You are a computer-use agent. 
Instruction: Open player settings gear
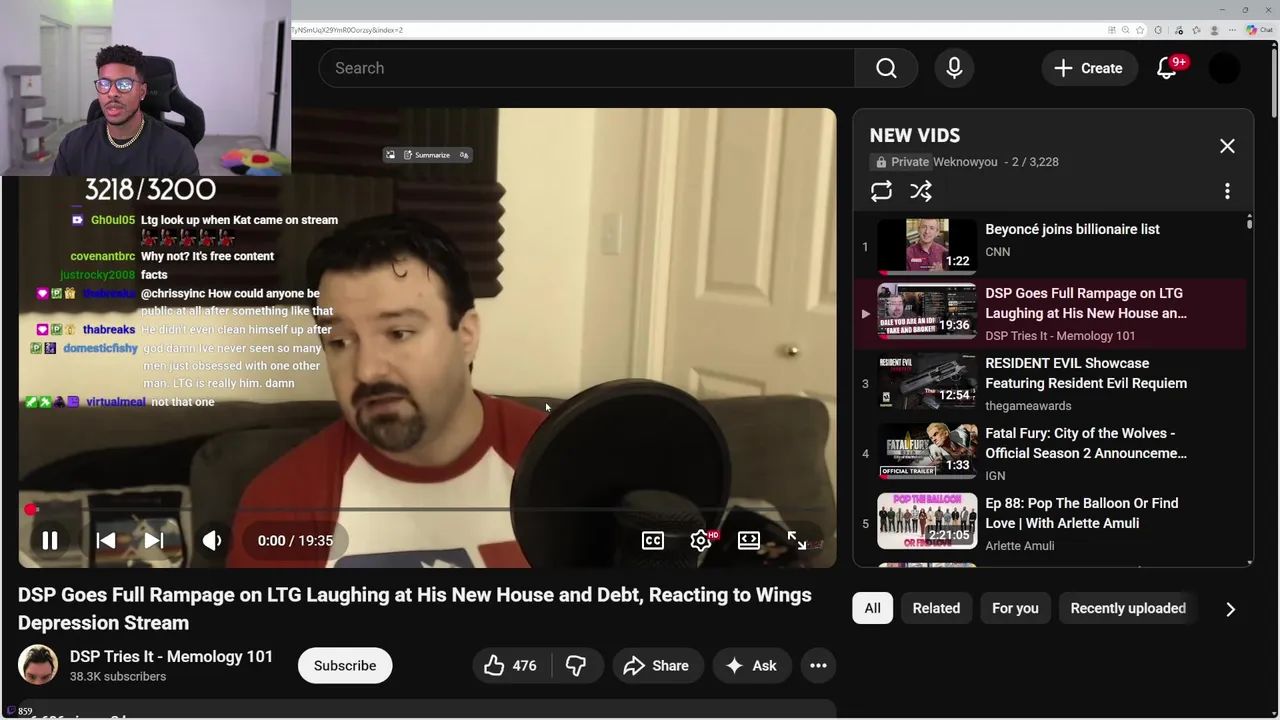pos(701,540)
